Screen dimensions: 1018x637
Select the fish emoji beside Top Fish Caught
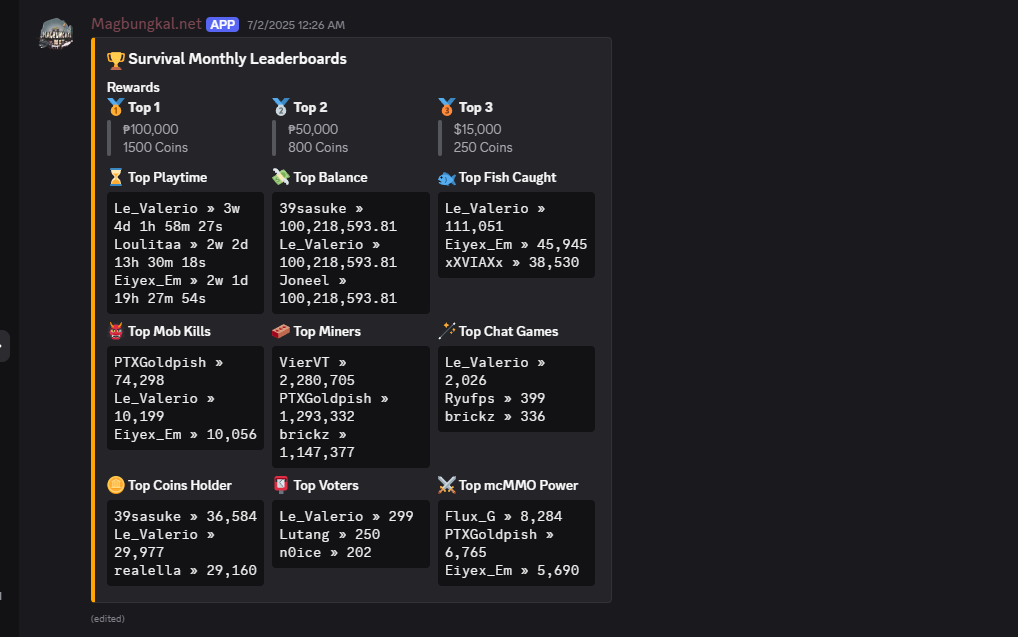pos(447,178)
